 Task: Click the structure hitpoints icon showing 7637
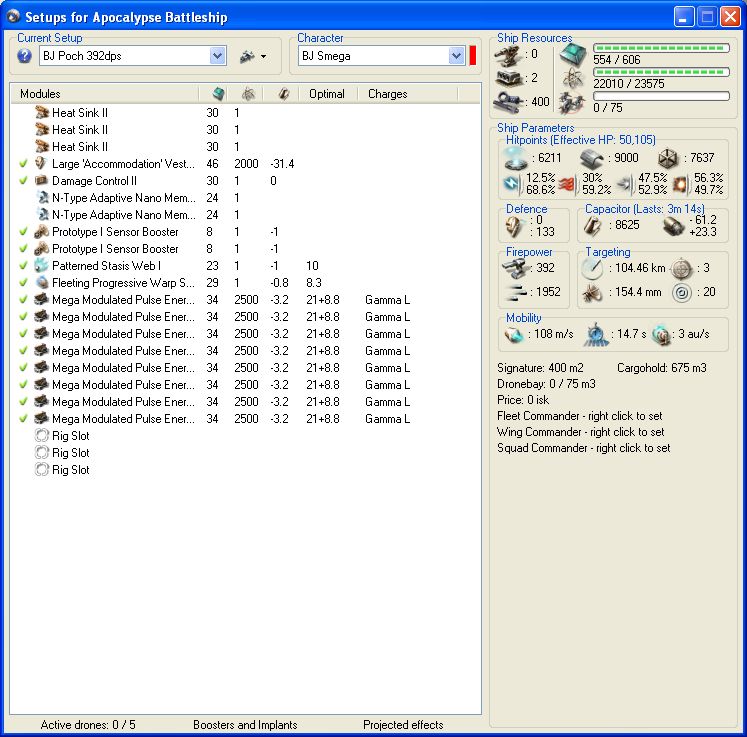[x=667, y=159]
